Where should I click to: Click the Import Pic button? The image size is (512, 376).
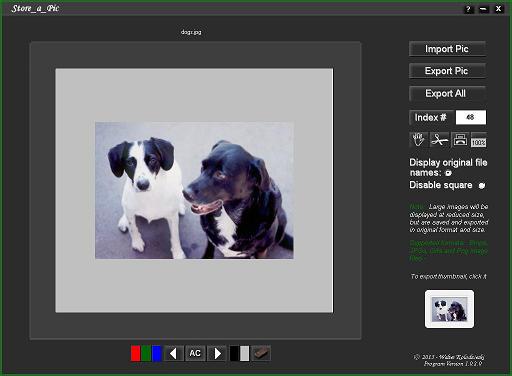(x=447, y=49)
